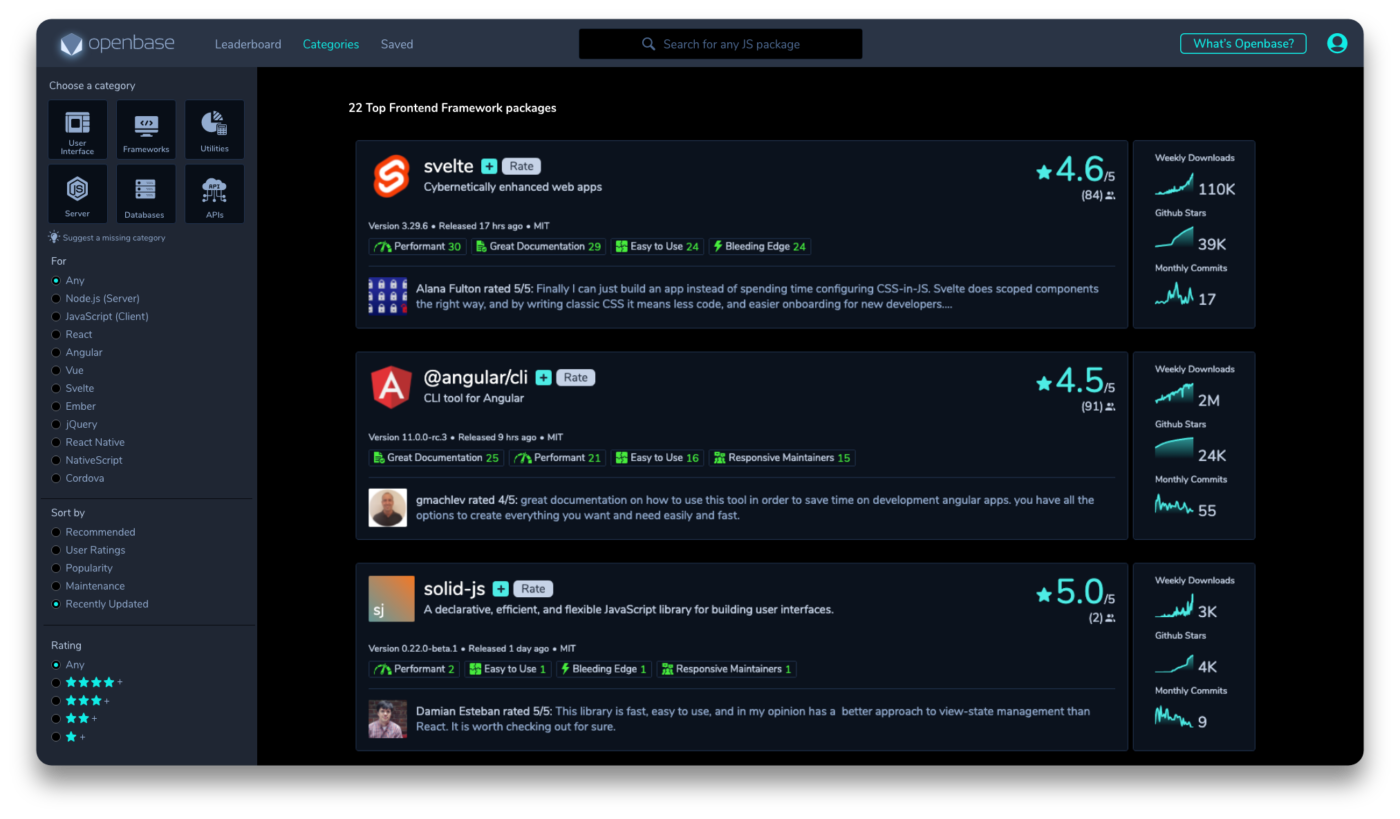Screen dimensions: 1400x819
Task: Click the solid-js Github Stars chart
Action: click(x=1174, y=662)
